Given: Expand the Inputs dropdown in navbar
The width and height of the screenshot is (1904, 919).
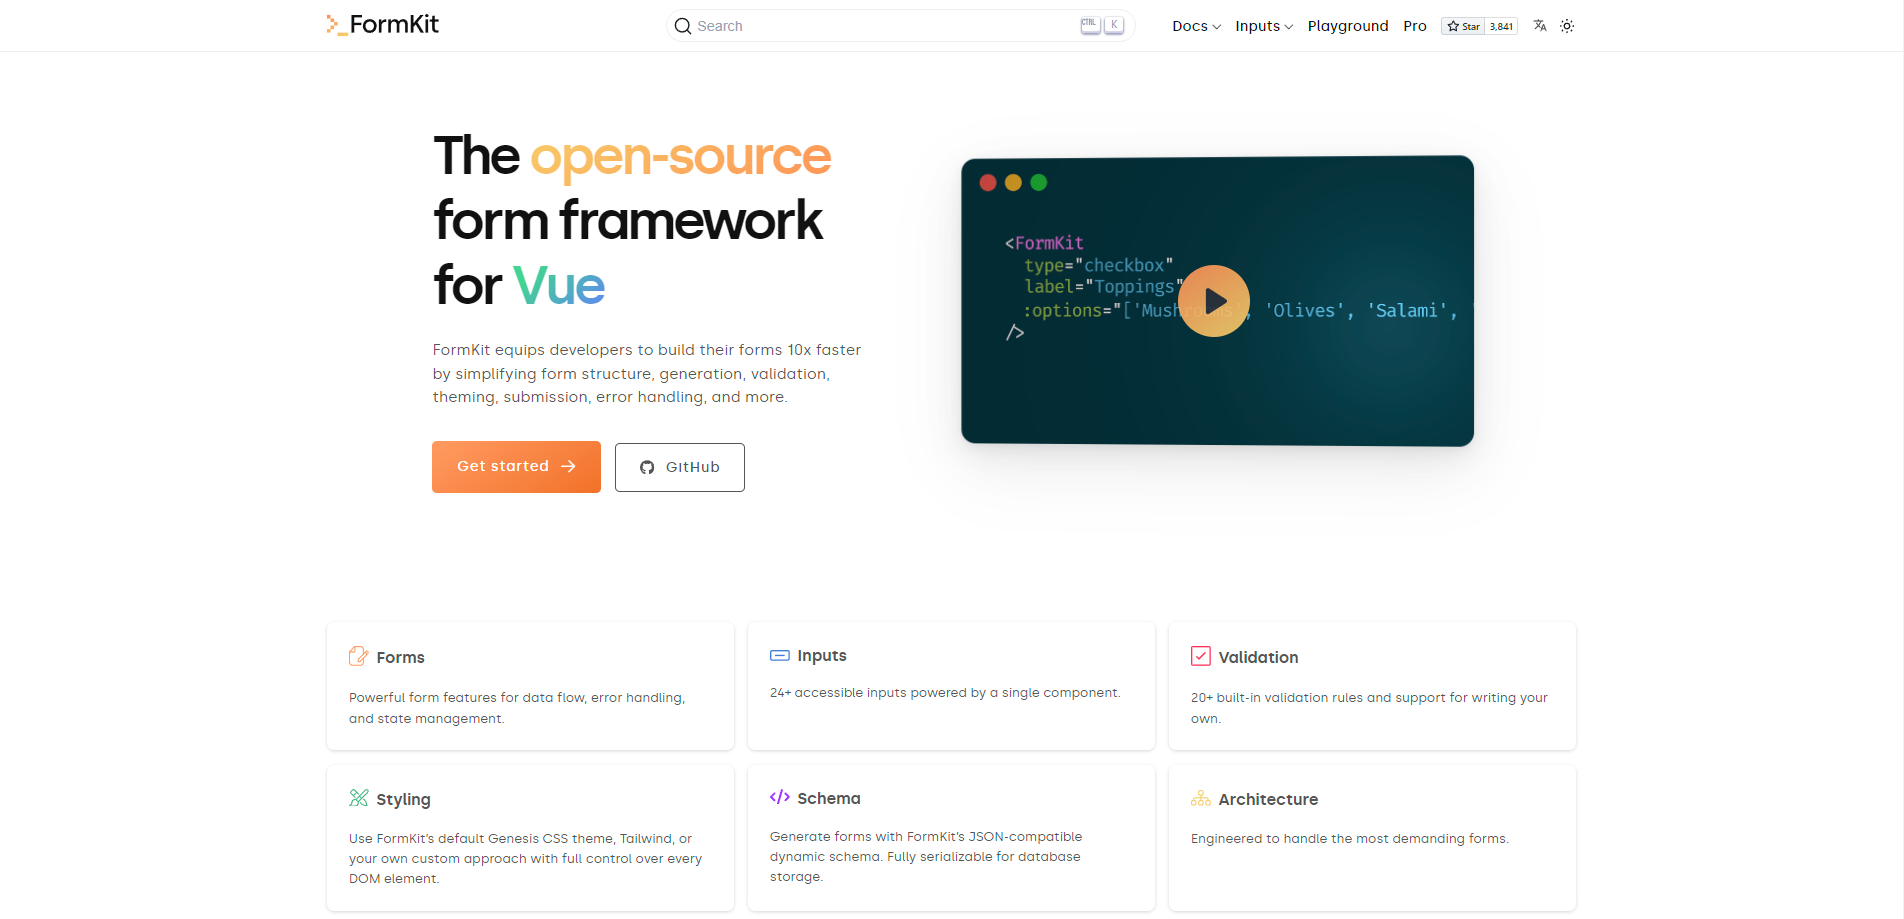Looking at the screenshot, I should pyautogui.click(x=1263, y=26).
